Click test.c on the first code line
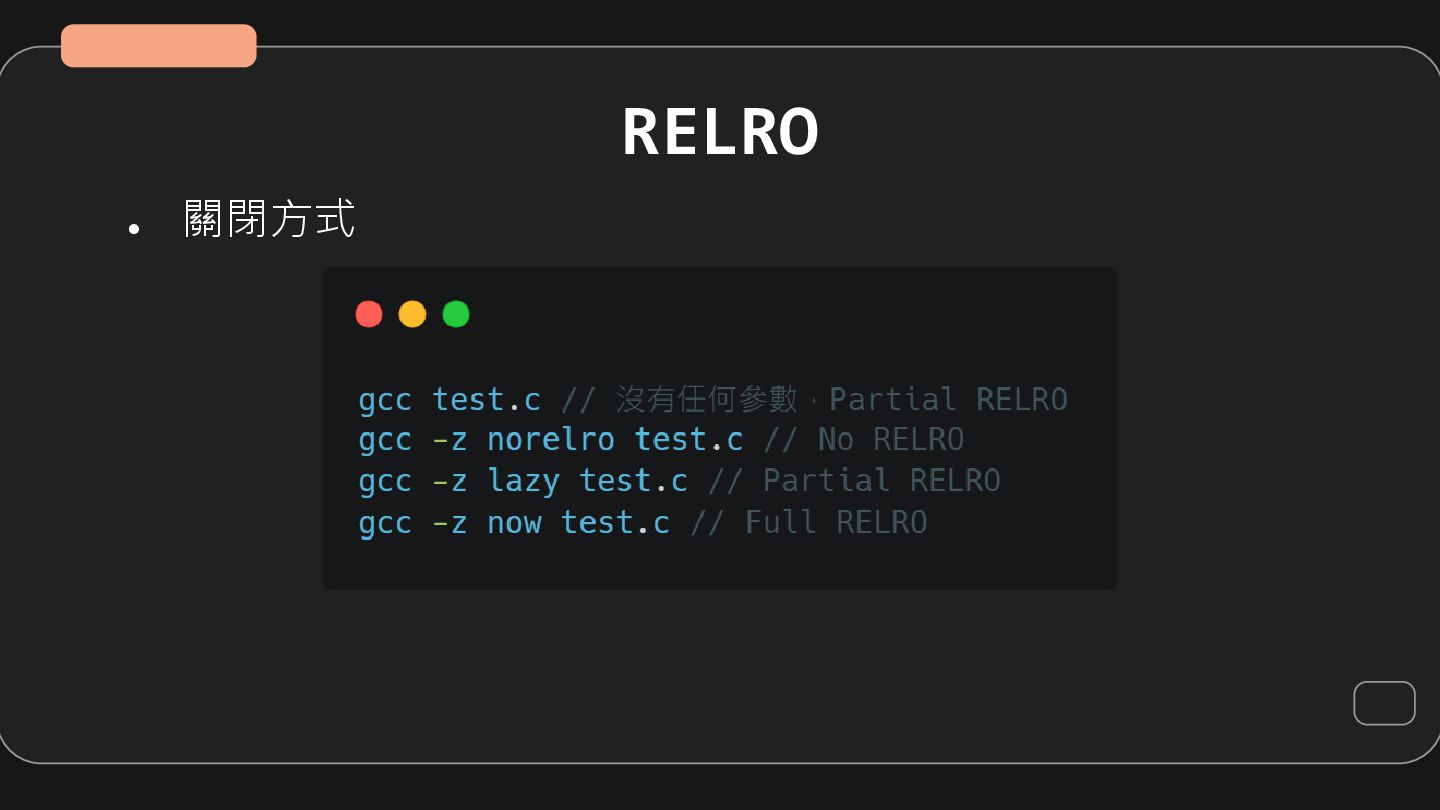1440x810 pixels. pos(486,399)
